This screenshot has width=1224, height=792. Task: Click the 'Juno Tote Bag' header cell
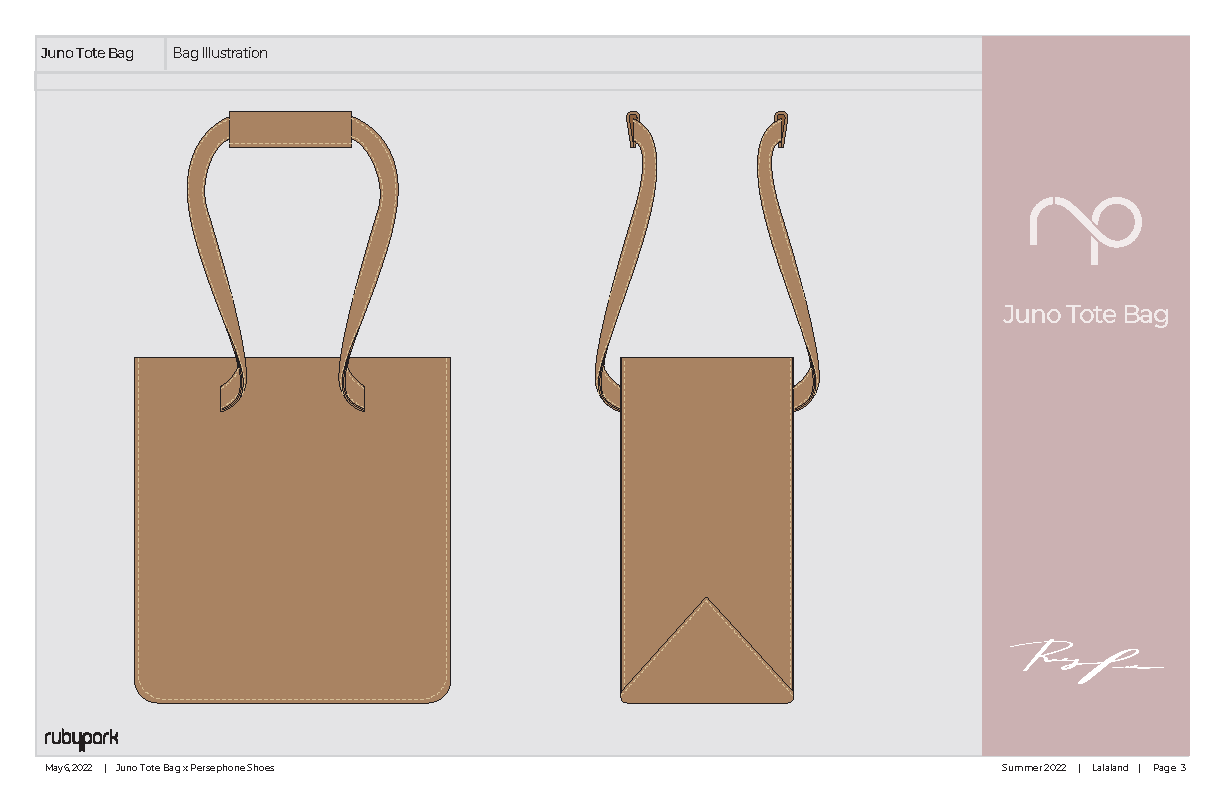(100, 54)
